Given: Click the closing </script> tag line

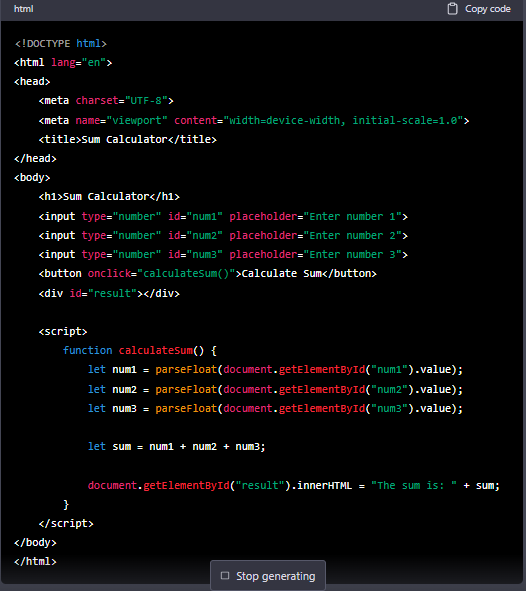Looking at the screenshot, I should (x=66, y=524).
